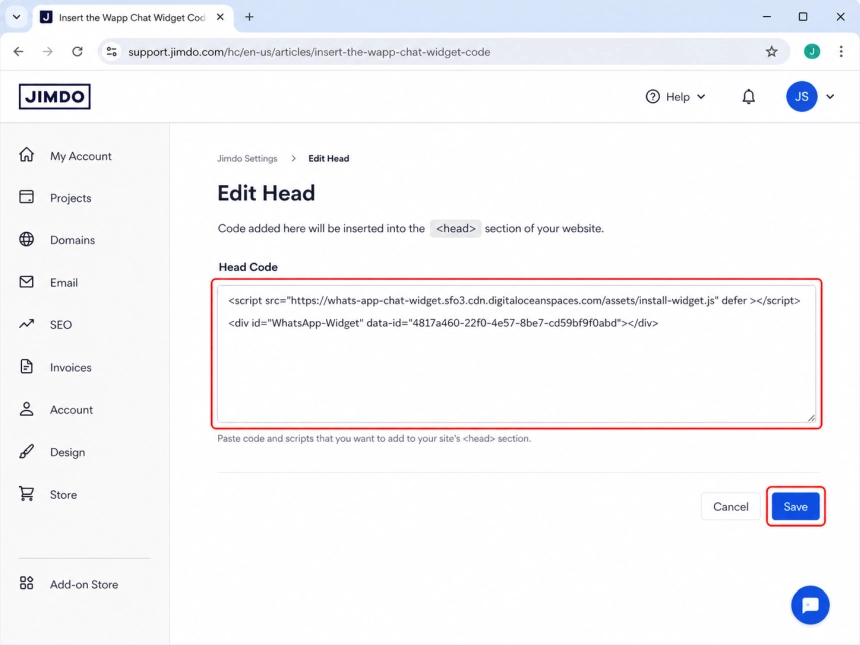
Task: Open SEO in sidebar
Action: pos(61,325)
